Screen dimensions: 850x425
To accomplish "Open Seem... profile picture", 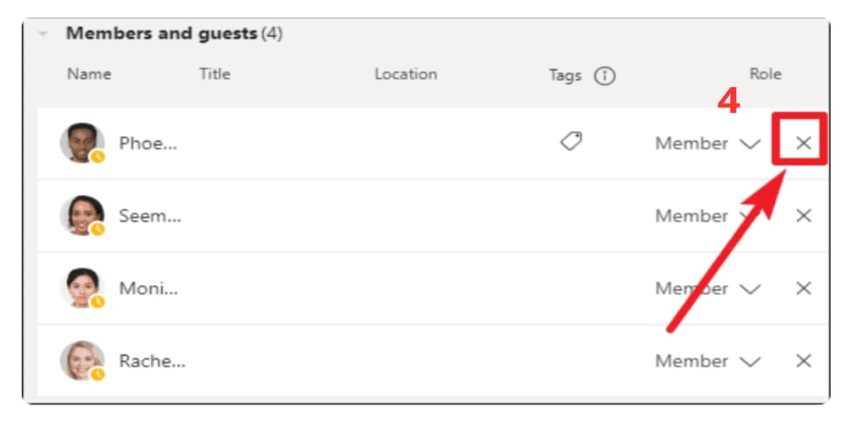I will click(x=81, y=215).
